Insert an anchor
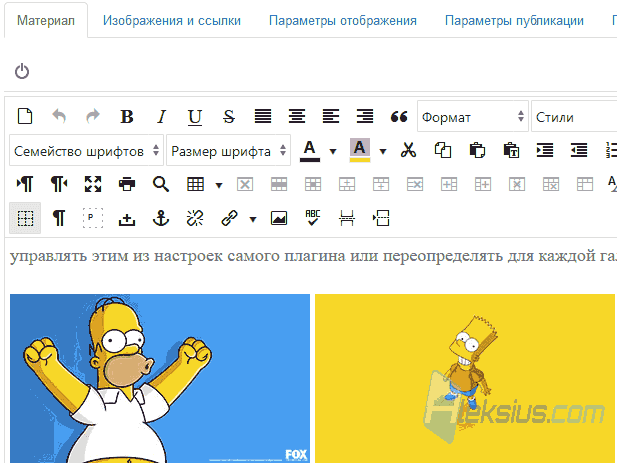Viewport: 617px width, 469px height. tap(161, 218)
